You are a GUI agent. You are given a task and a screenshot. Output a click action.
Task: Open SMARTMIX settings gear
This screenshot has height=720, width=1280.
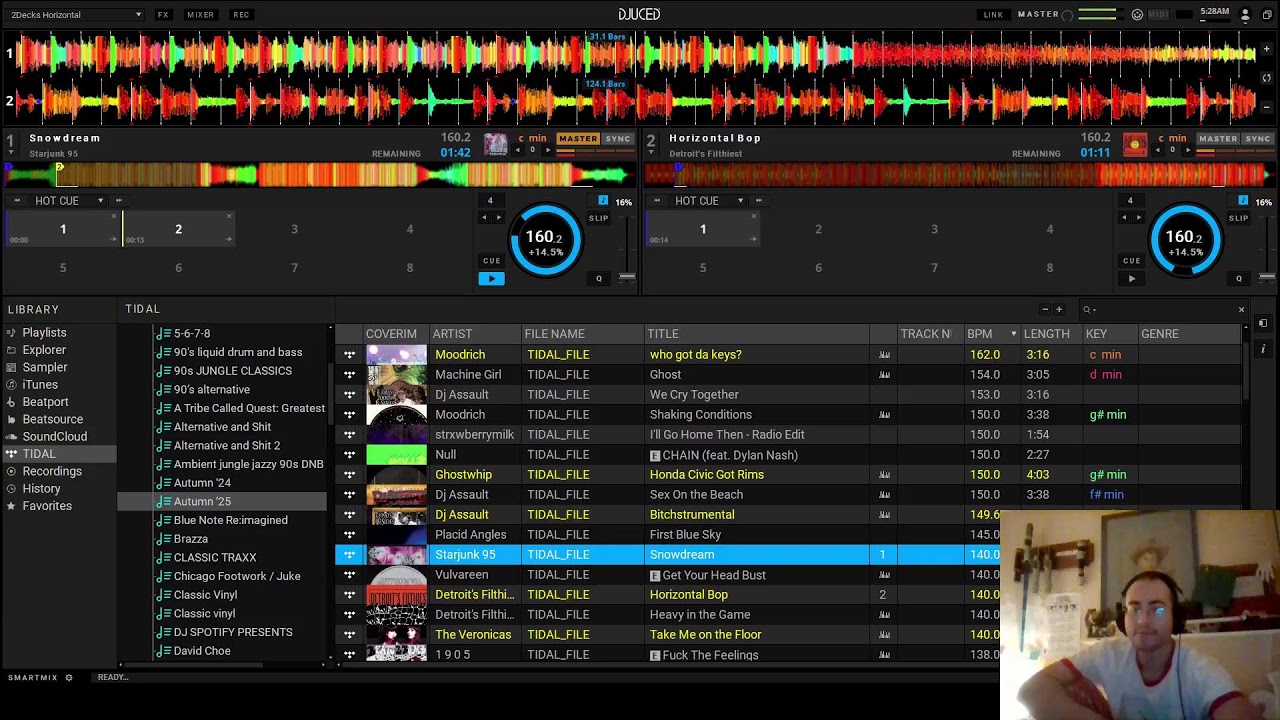[69, 678]
